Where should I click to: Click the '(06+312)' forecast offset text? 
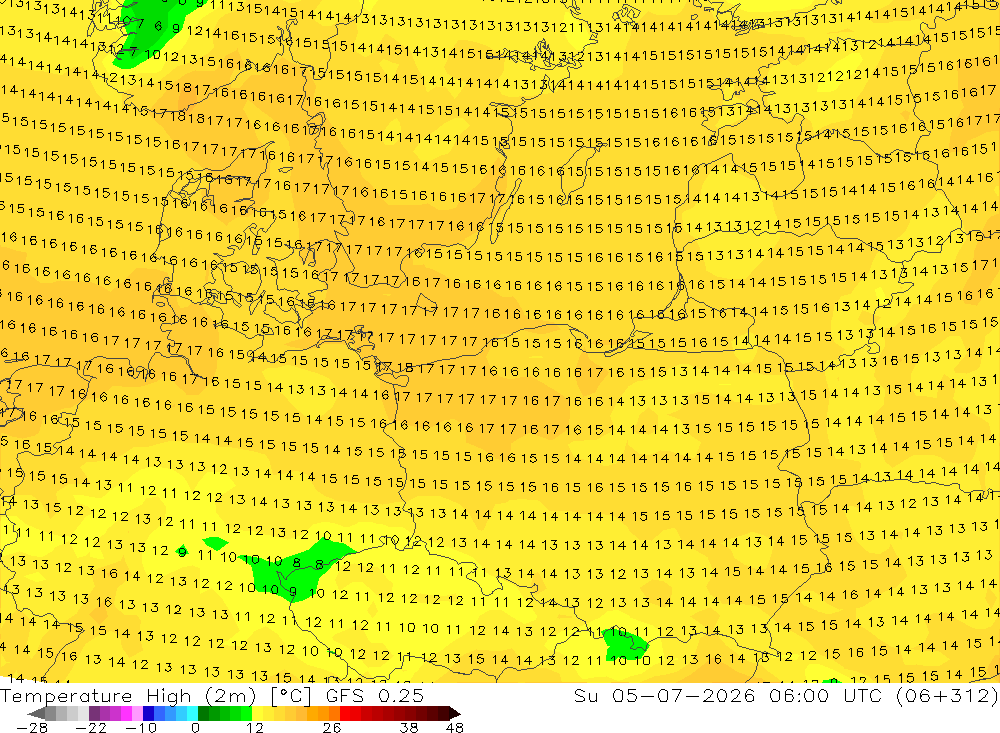pyautogui.click(x=947, y=696)
